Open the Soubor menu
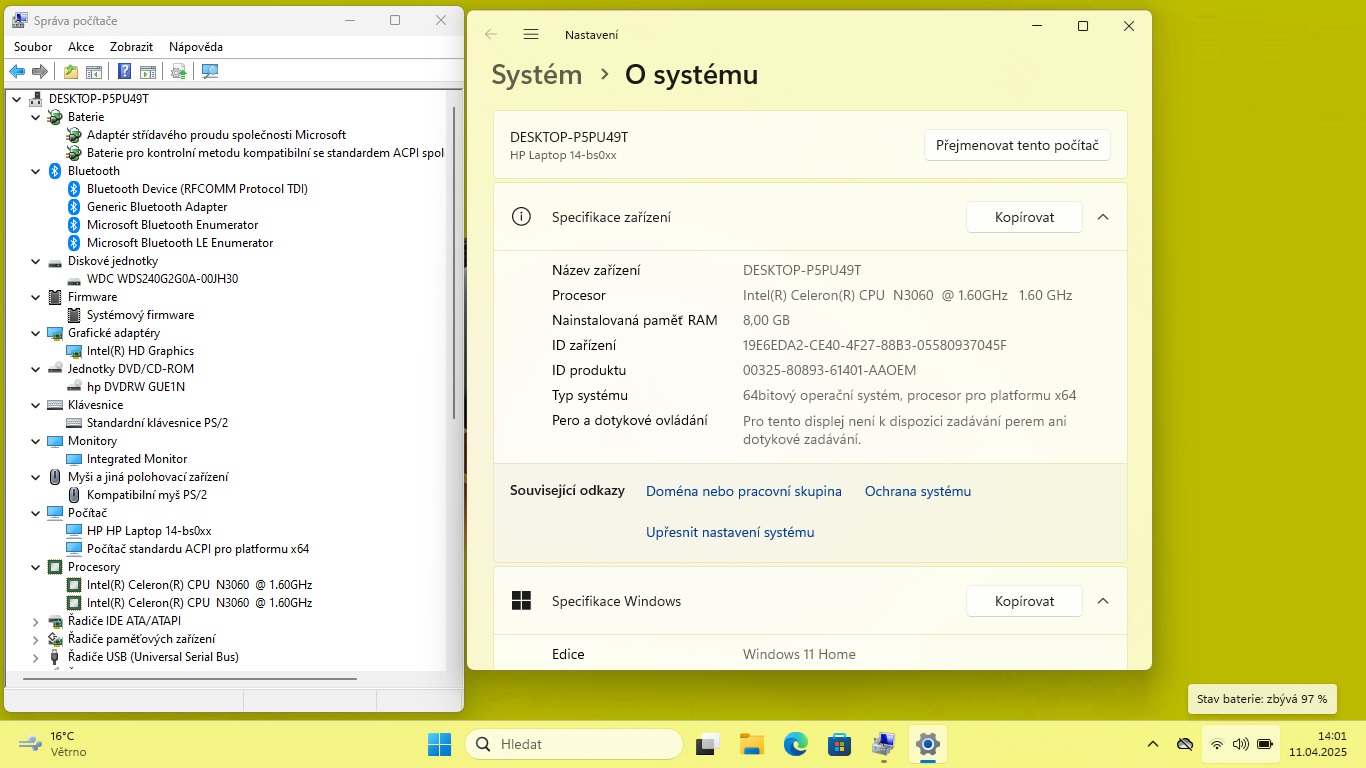This screenshot has height=768, width=1366. pyautogui.click(x=34, y=47)
